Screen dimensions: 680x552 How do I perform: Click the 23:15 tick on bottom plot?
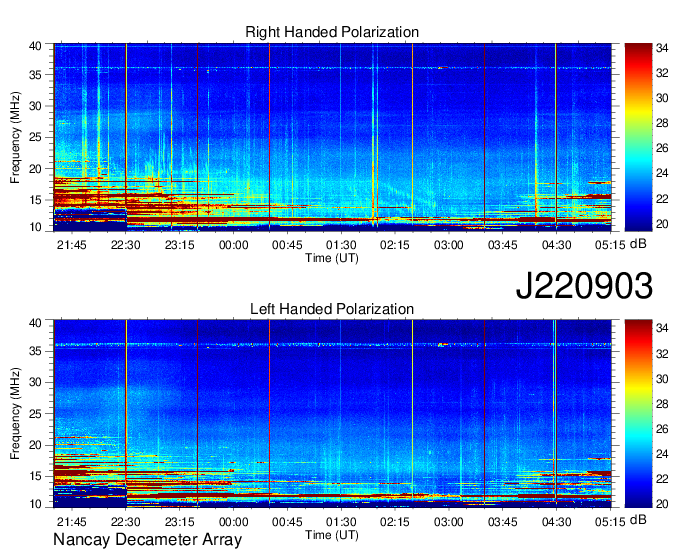point(180,522)
